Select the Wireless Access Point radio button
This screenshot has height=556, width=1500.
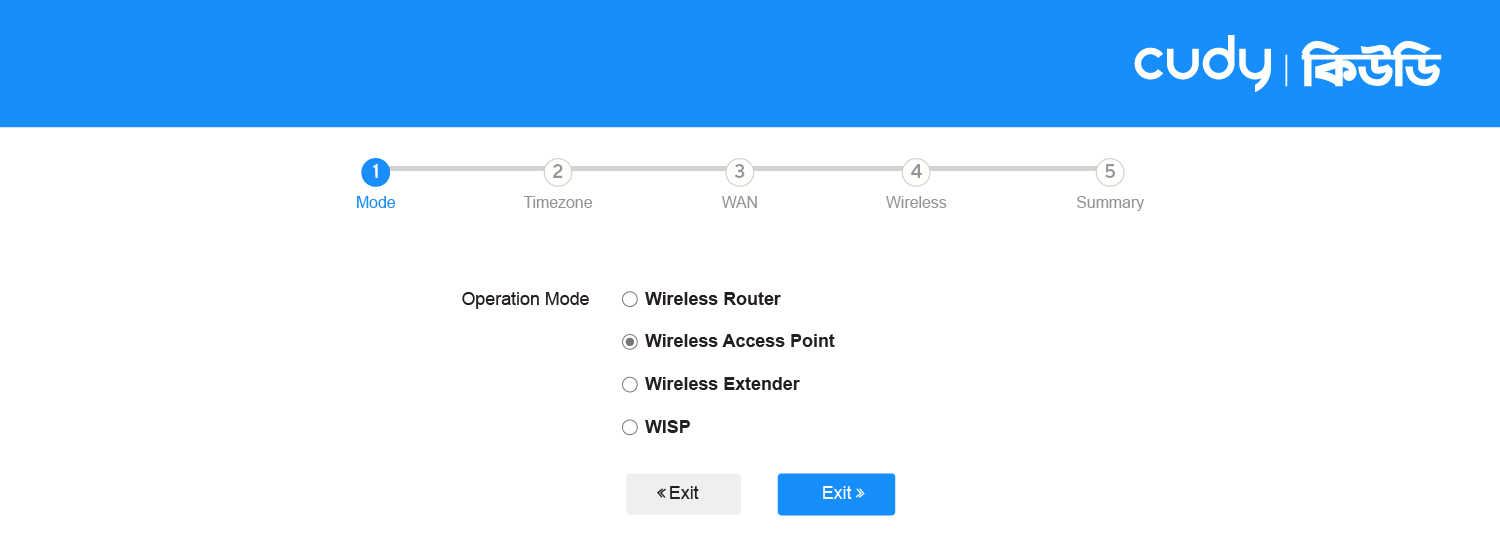click(x=630, y=342)
